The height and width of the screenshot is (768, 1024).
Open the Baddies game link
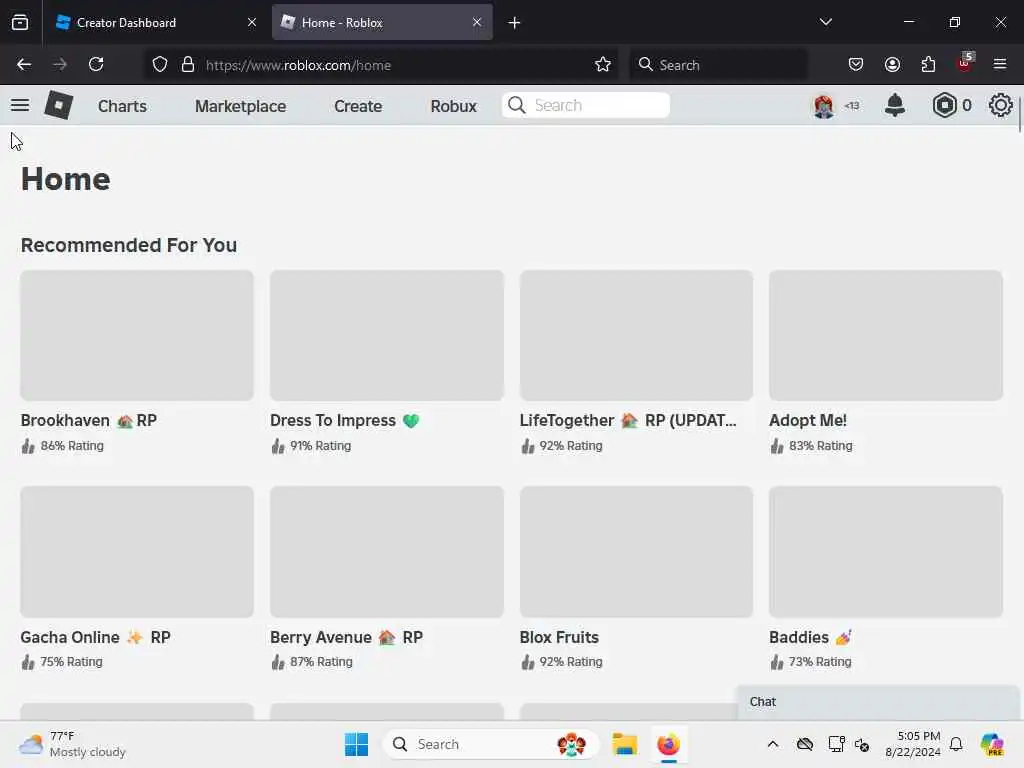tap(810, 637)
